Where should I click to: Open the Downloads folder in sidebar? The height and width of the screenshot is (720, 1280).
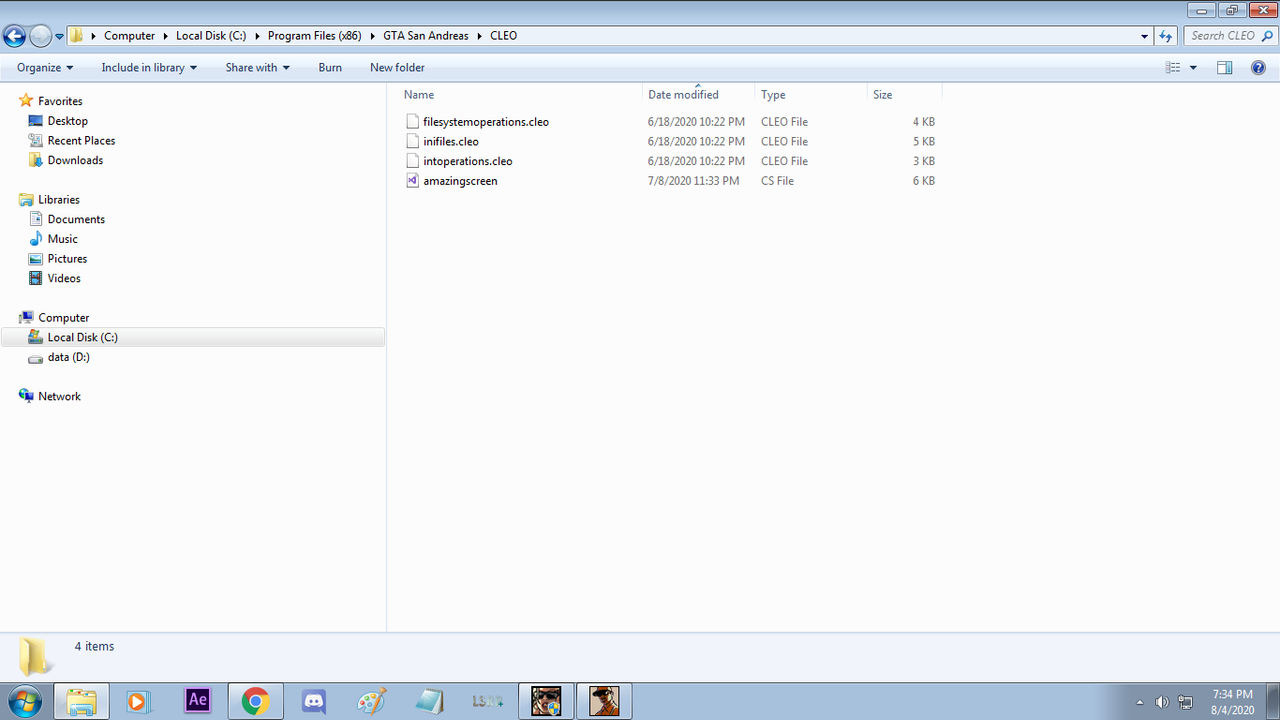pos(75,160)
